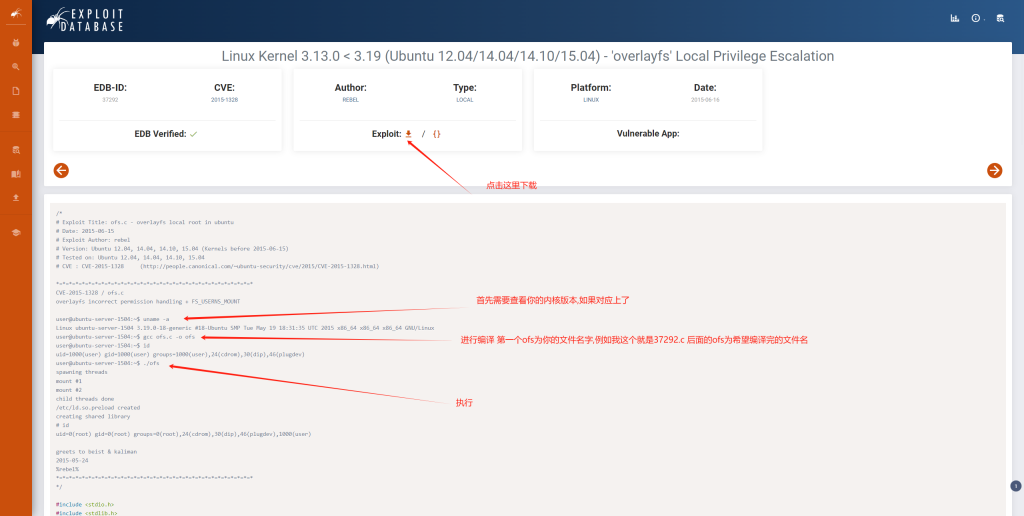
Task: Open training graduation cap icon in sidebar
Action: tap(16, 232)
